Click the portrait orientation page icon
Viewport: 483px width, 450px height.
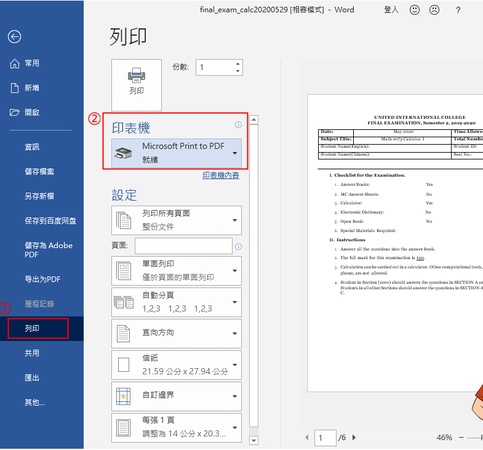click(123, 333)
